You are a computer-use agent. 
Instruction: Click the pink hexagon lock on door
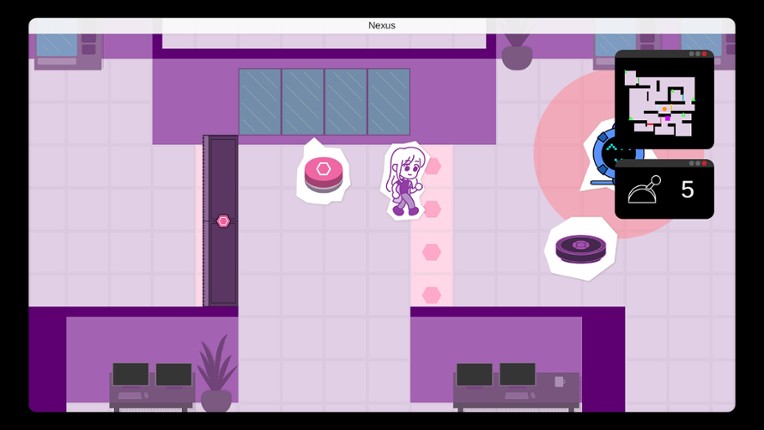(223, 220)
